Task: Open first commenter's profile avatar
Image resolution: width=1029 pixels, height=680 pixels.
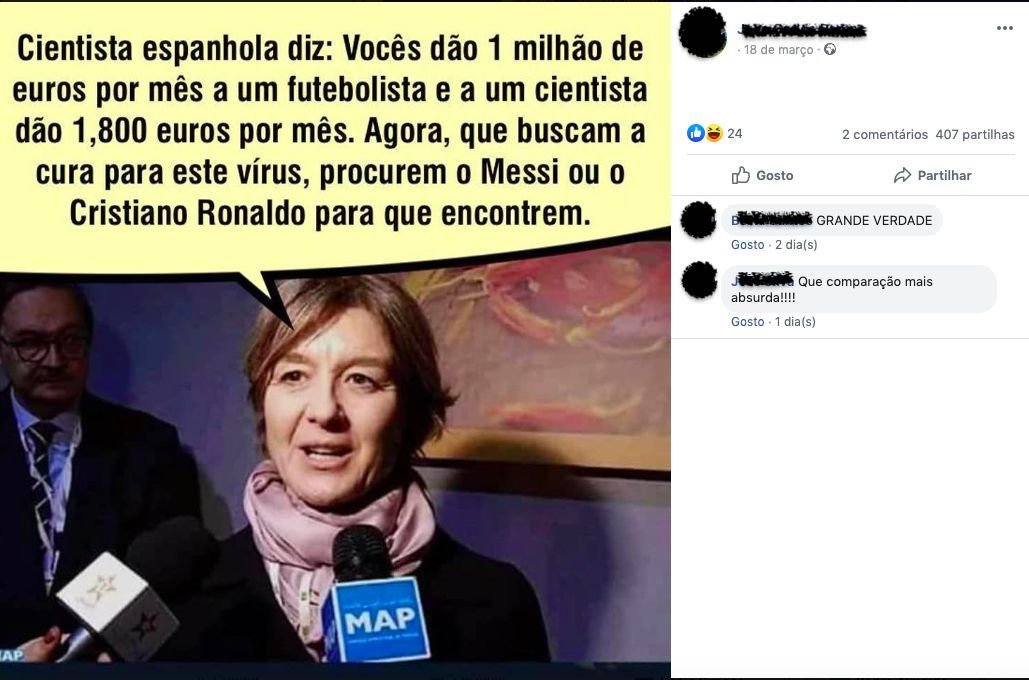Action: pyautogui.click(x=698, y=220)
